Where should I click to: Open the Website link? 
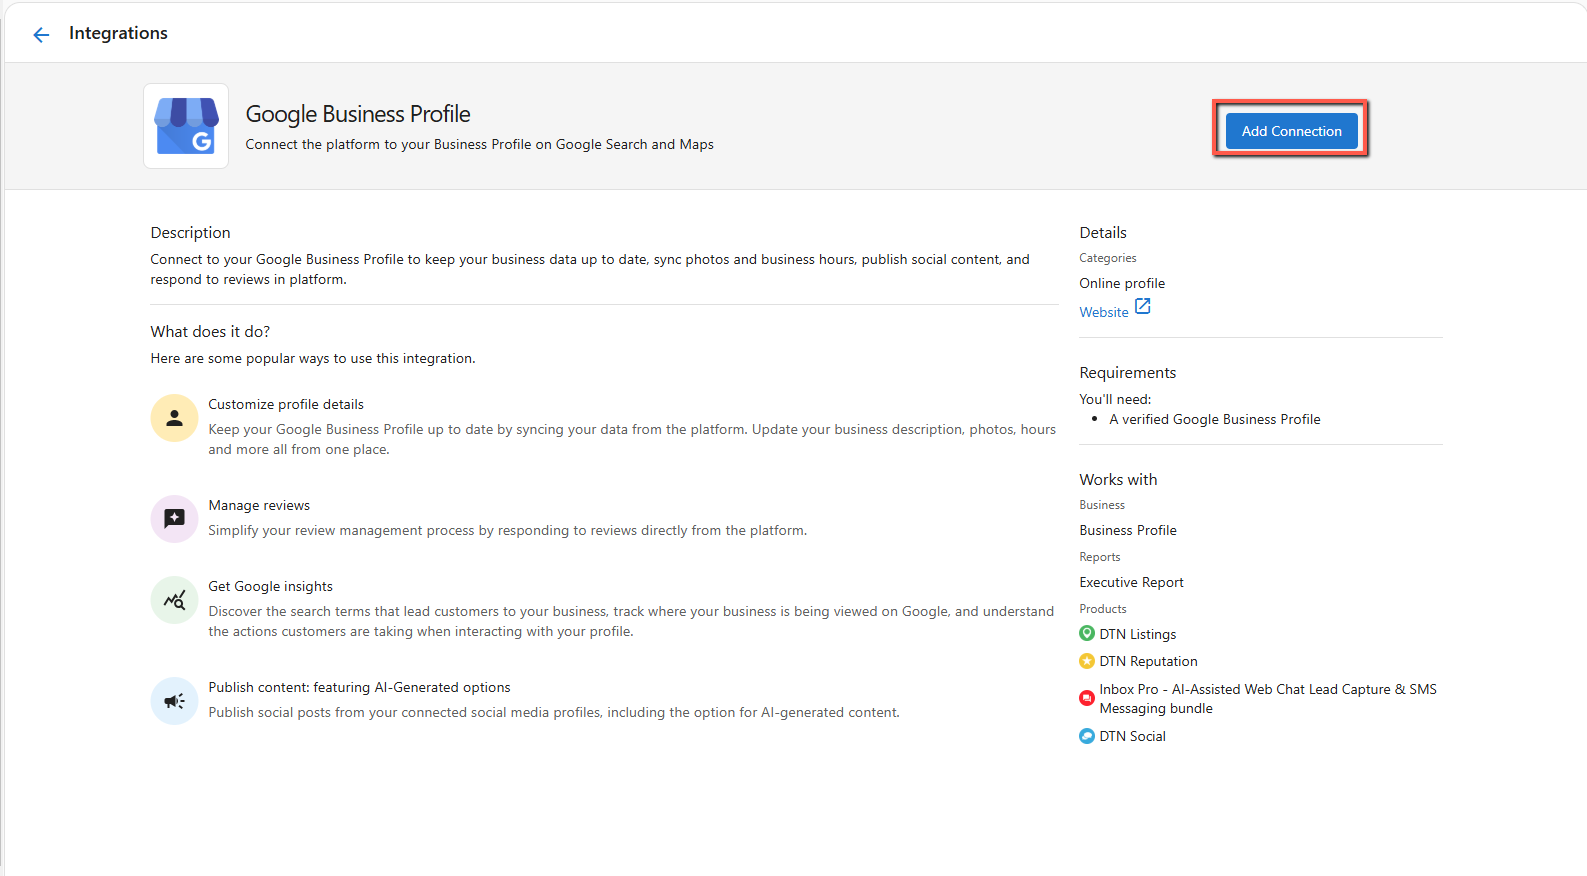pyautogui.click(x=1103, y=312)
